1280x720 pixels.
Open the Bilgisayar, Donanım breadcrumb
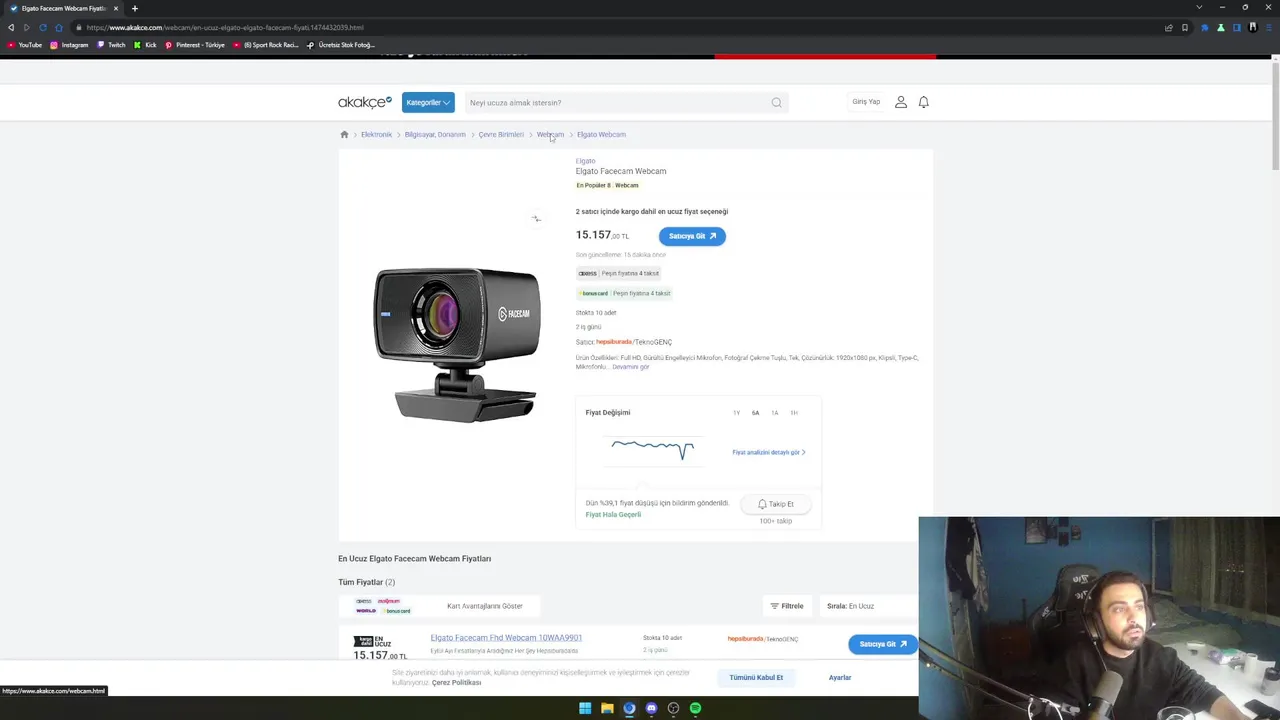(435, 134)
